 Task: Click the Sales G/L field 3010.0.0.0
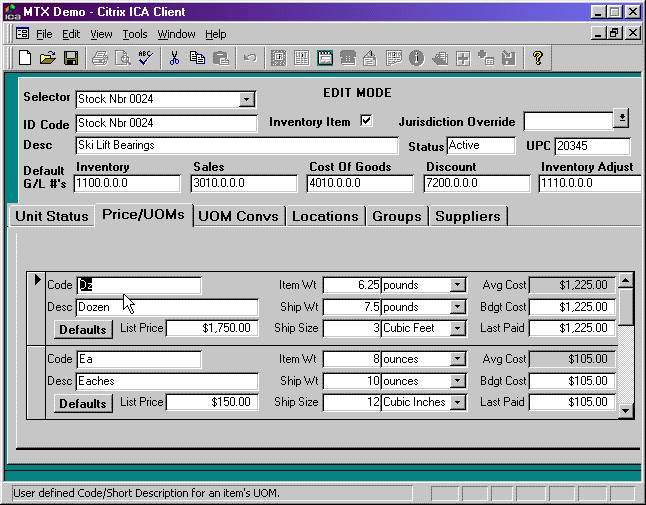pos(244,183)
